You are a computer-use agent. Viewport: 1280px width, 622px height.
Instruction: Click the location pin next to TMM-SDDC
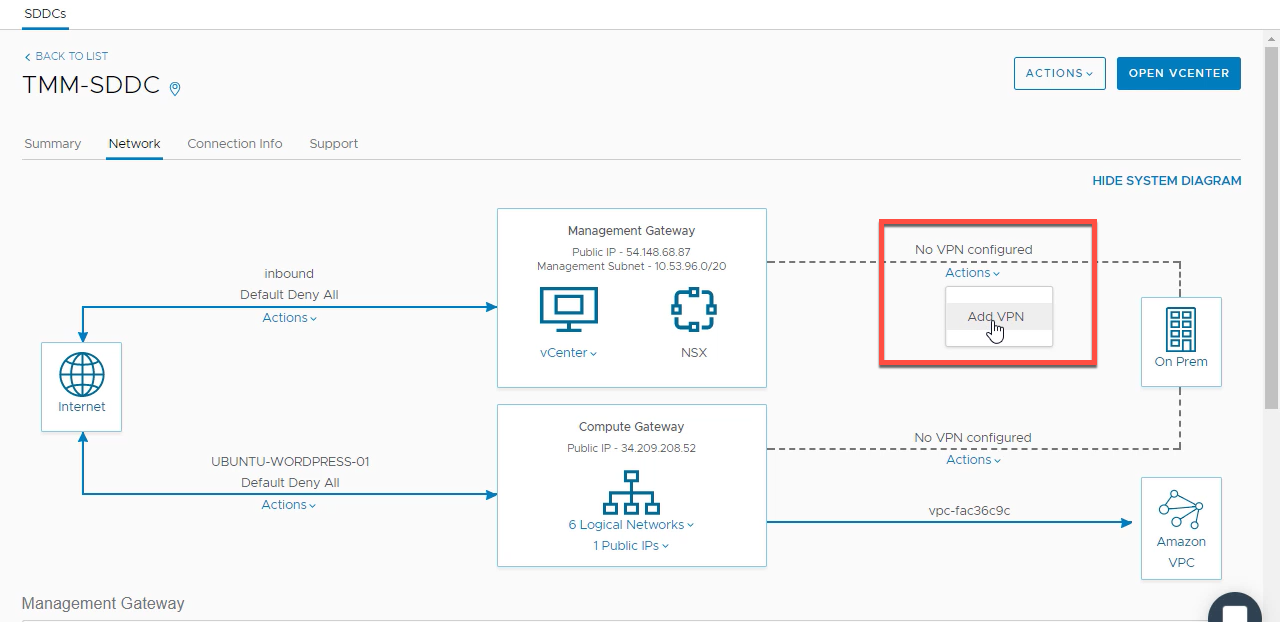click(175, 89)
